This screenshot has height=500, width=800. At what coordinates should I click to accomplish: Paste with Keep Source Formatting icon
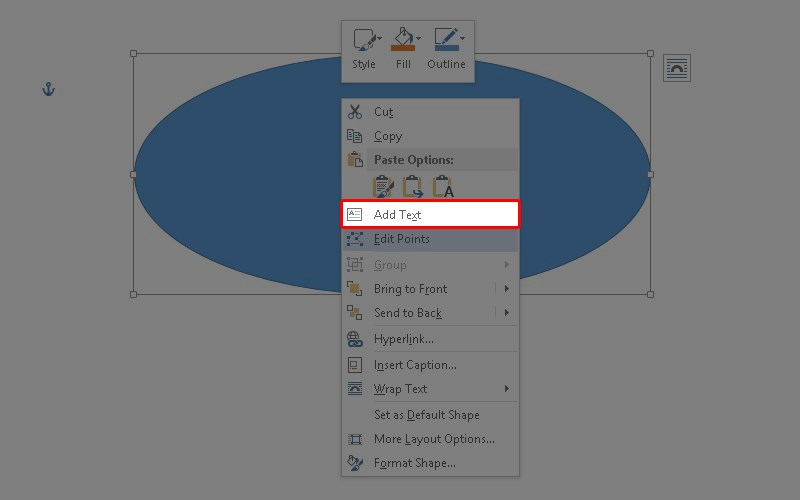(x=383, y=187)
